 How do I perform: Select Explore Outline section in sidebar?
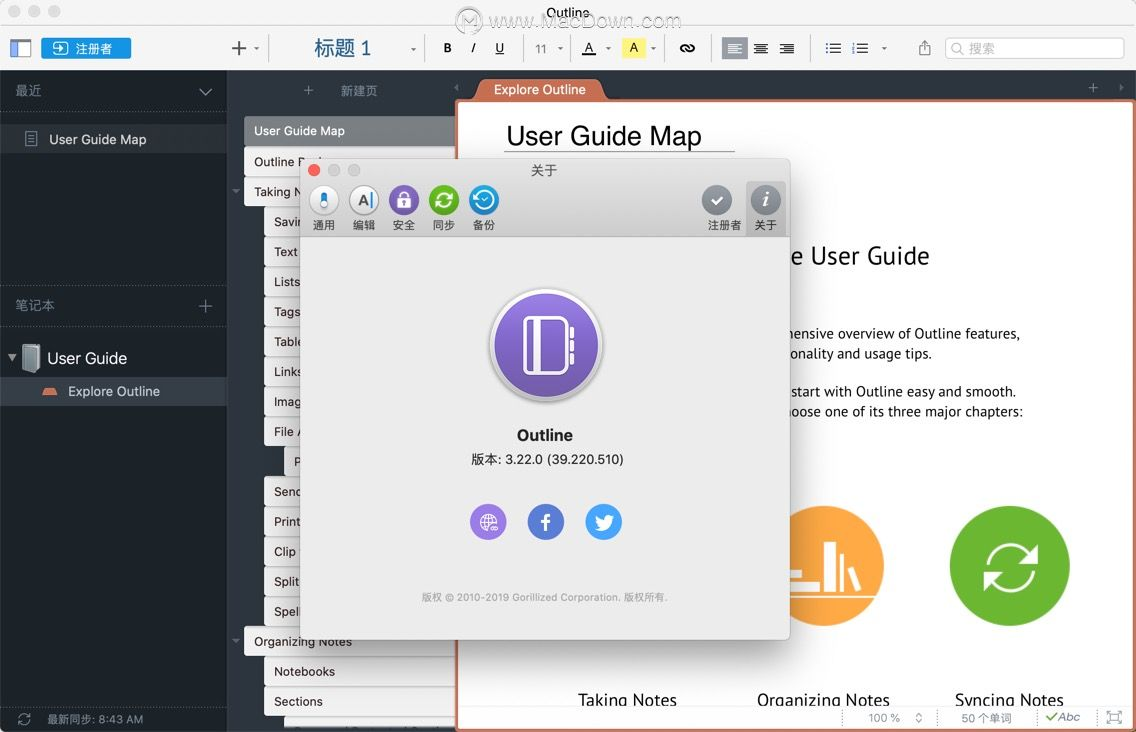[x=114, y=391]
